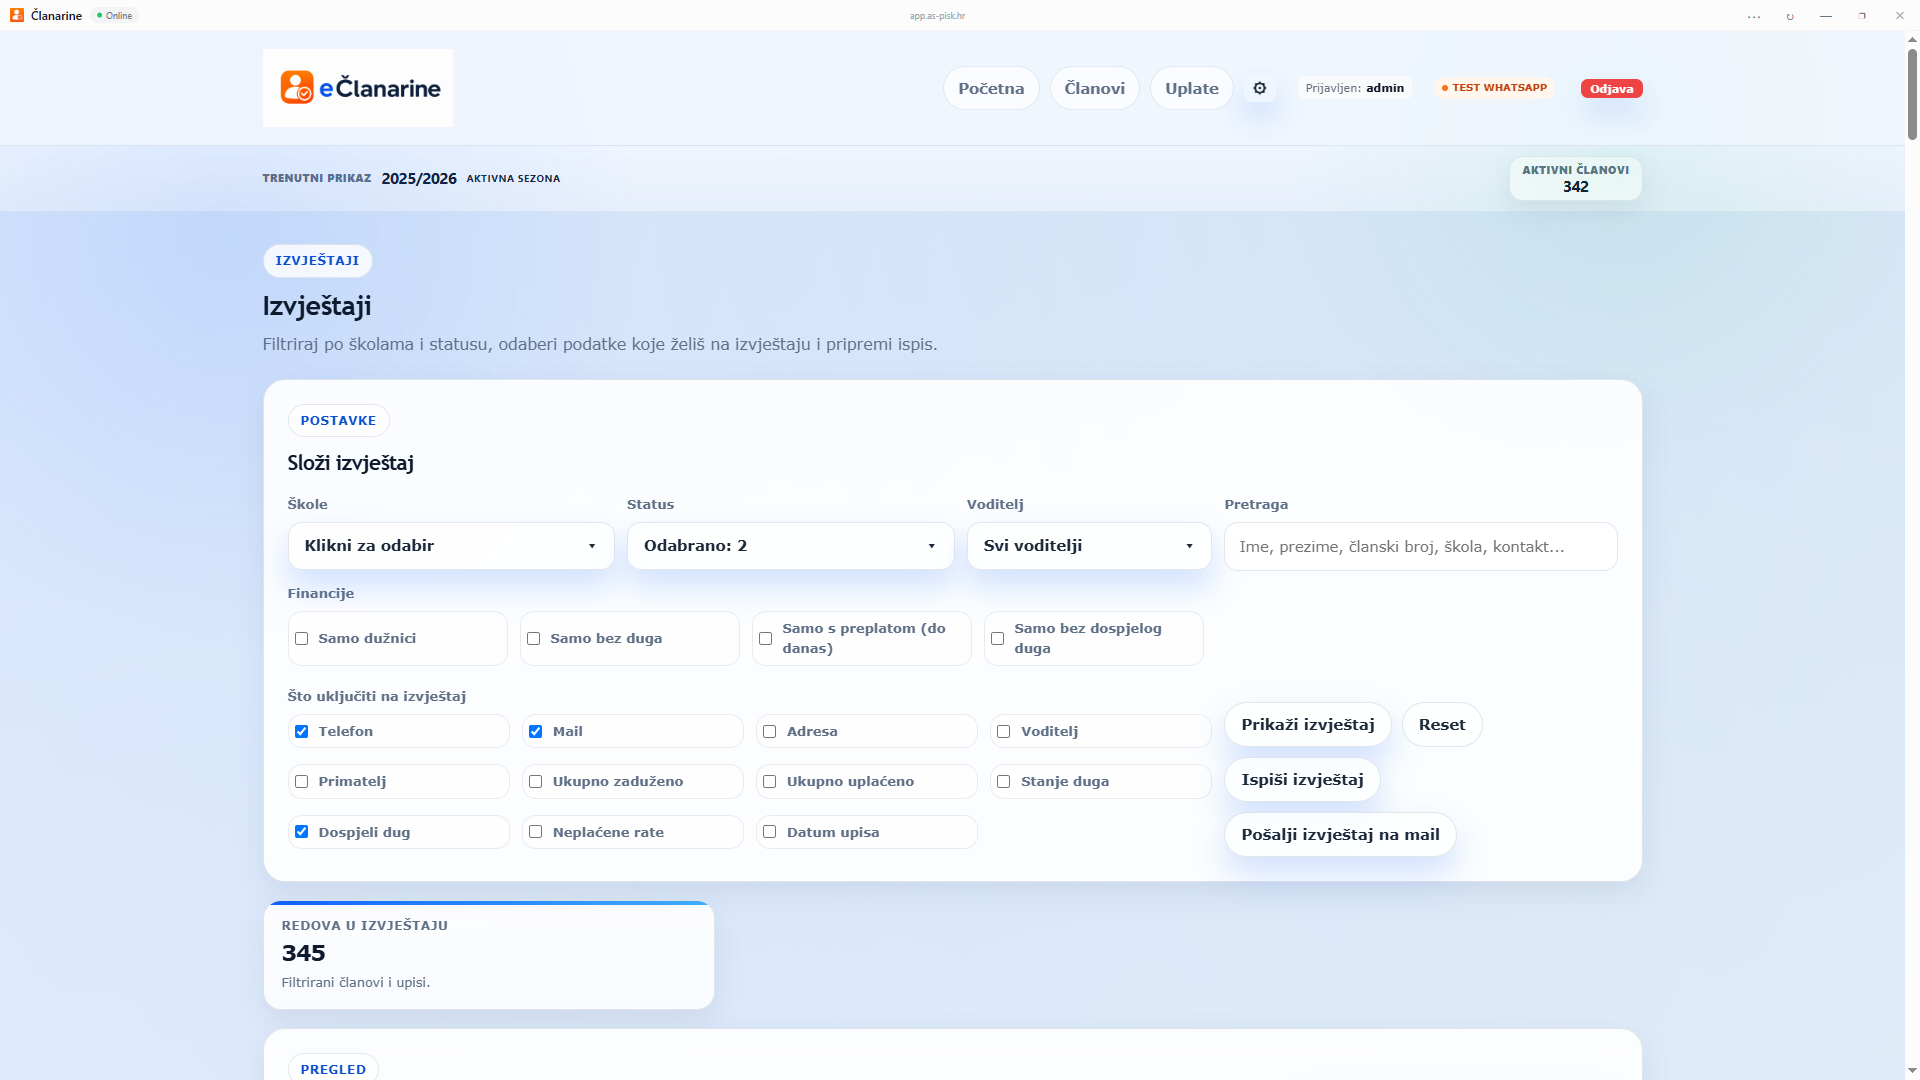Go to the Članovi page

pyautogui.click(x=1094, y=88)
